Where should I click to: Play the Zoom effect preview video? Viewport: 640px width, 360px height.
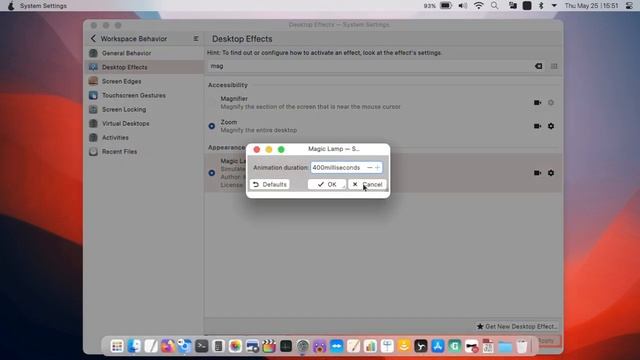538,126
